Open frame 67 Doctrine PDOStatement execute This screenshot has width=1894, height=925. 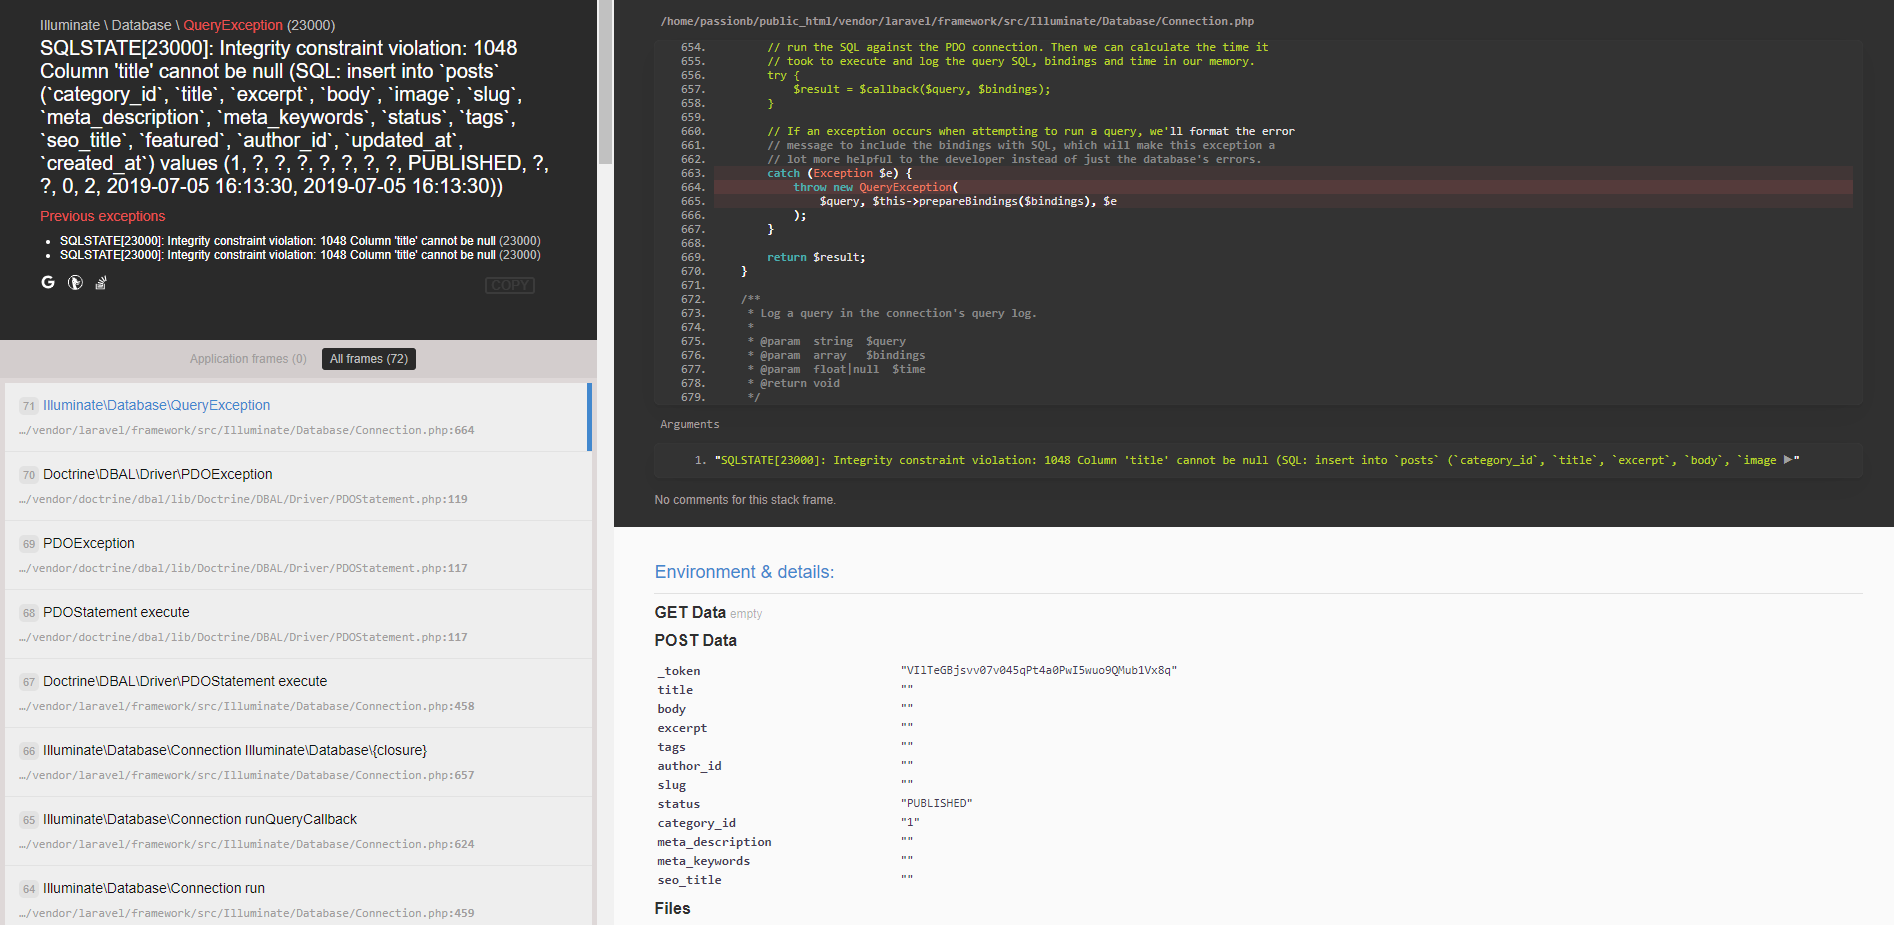(185, 681)
